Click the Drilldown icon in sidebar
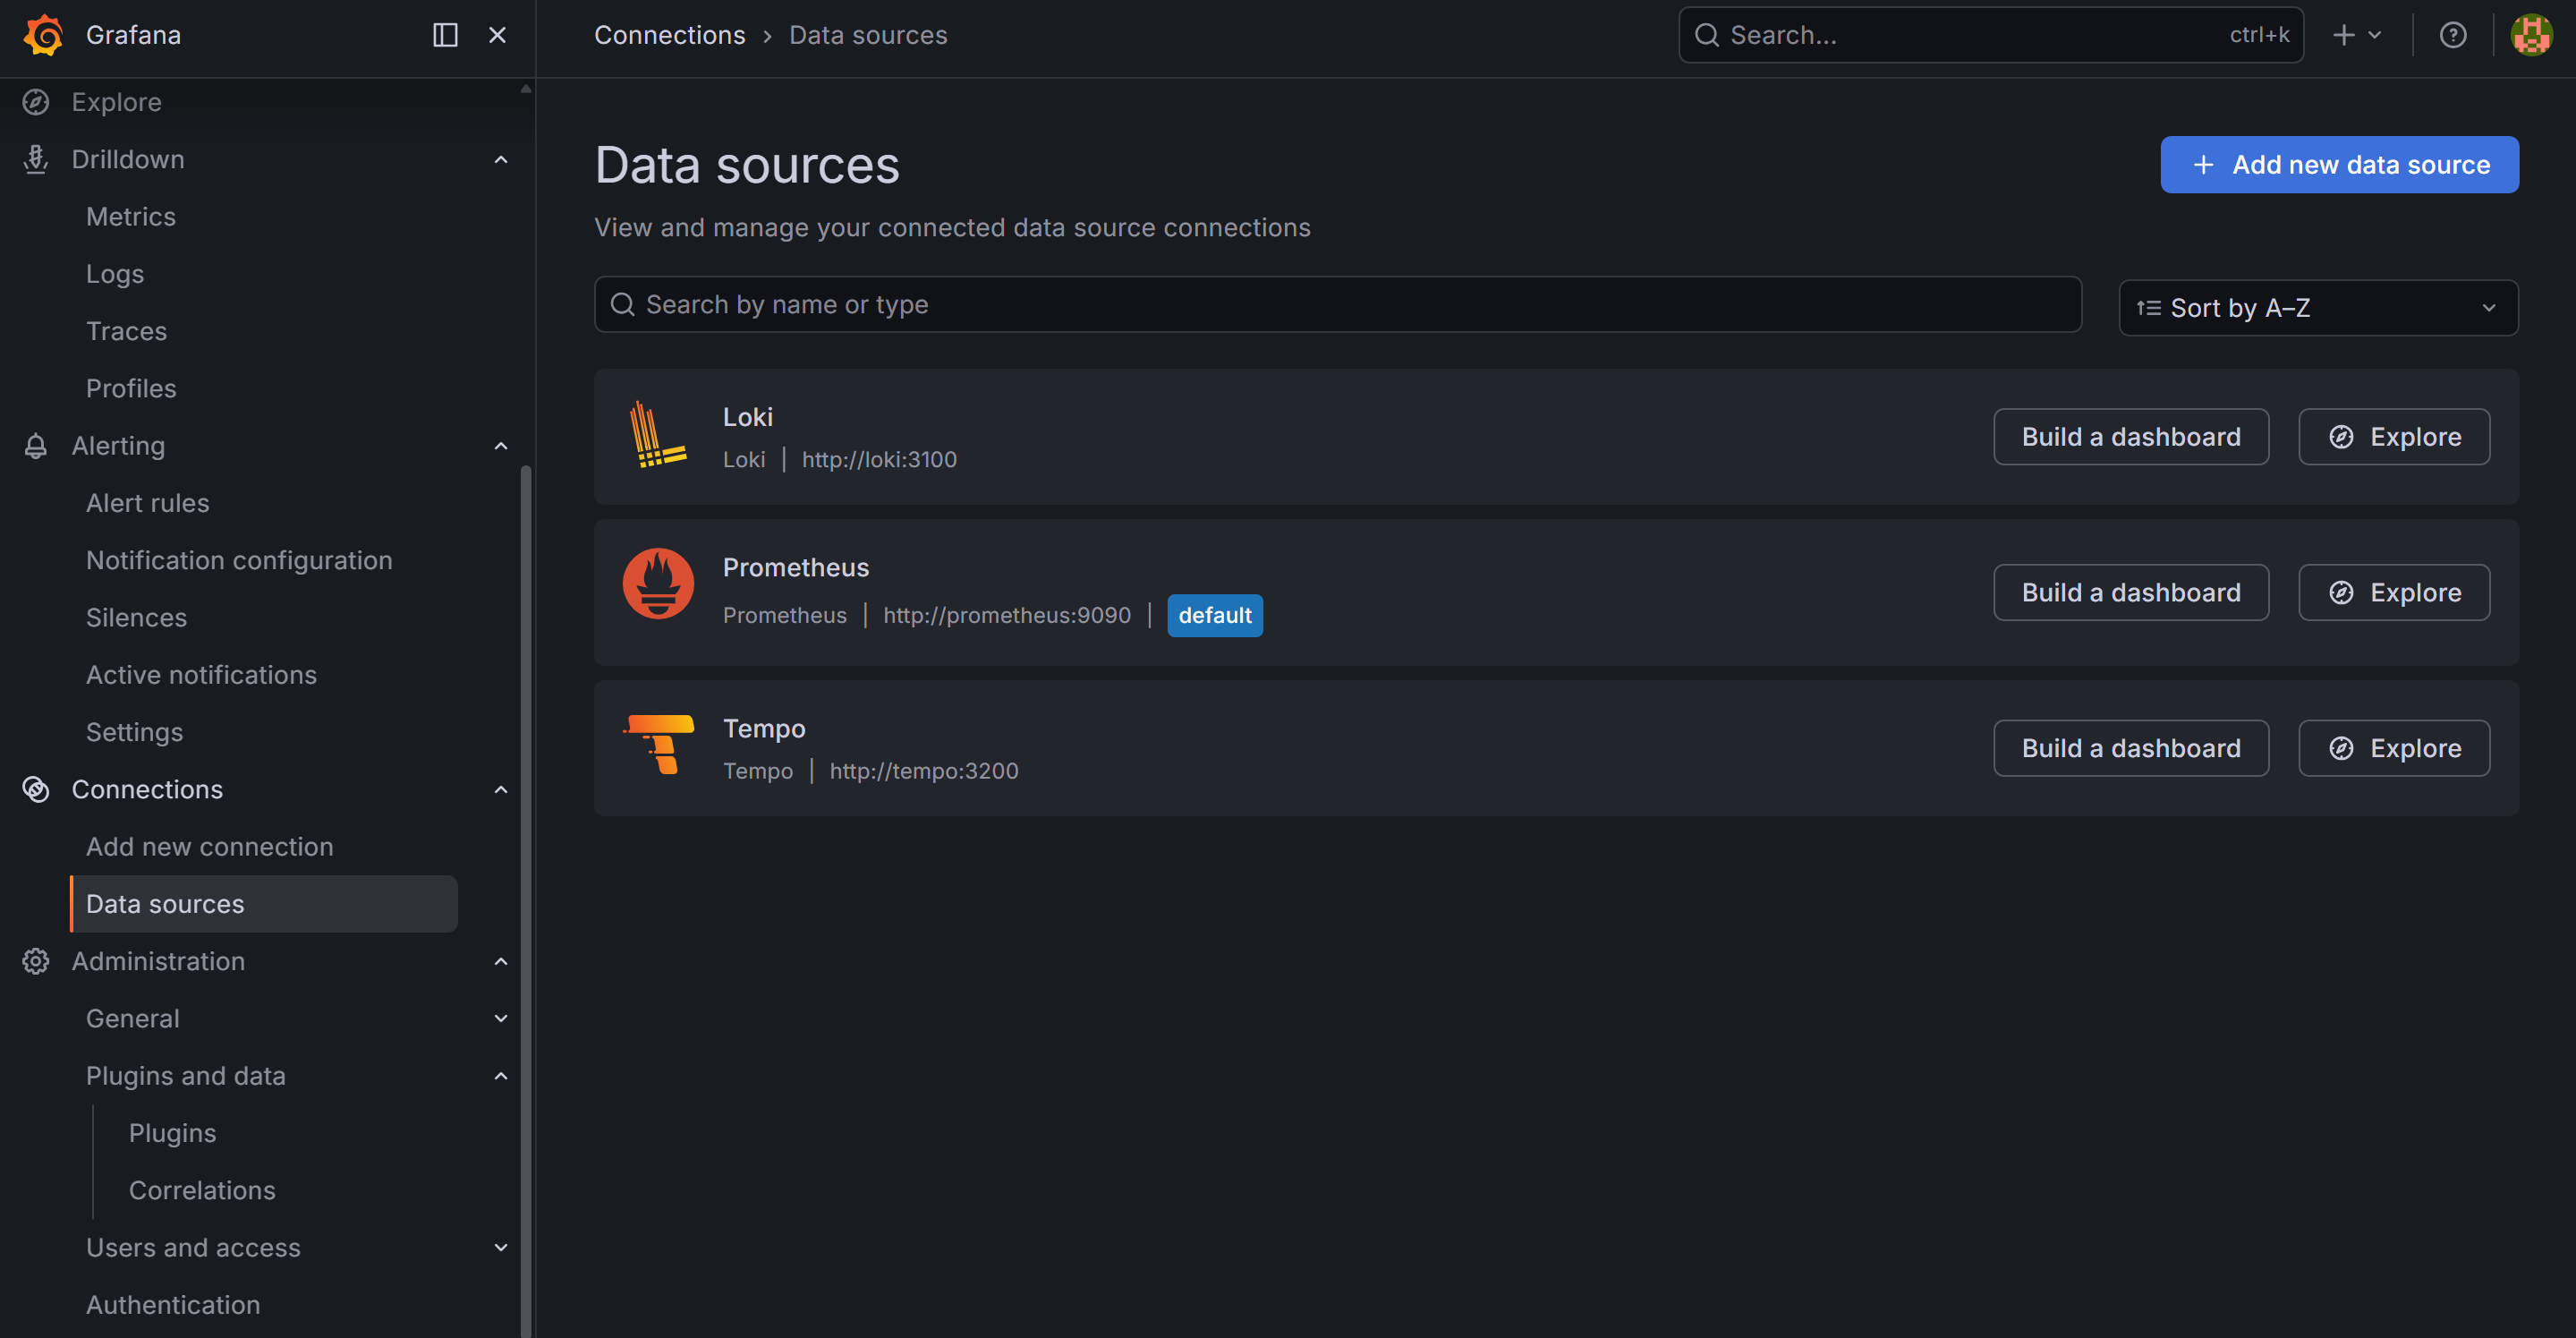The height and width of the screenshot is (1338, 2576). coord(36,159)
